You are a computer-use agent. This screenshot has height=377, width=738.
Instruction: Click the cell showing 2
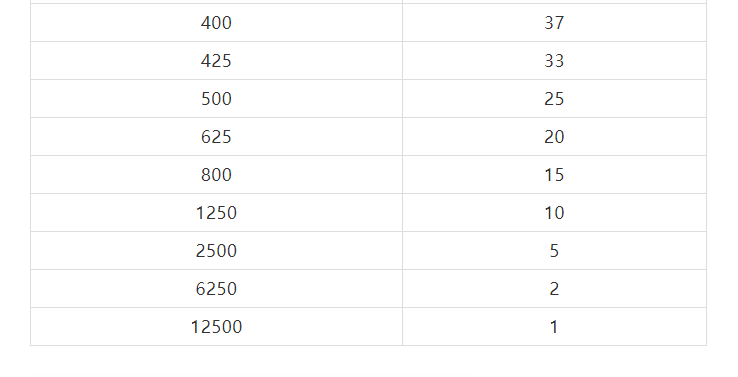pos(554,289)
